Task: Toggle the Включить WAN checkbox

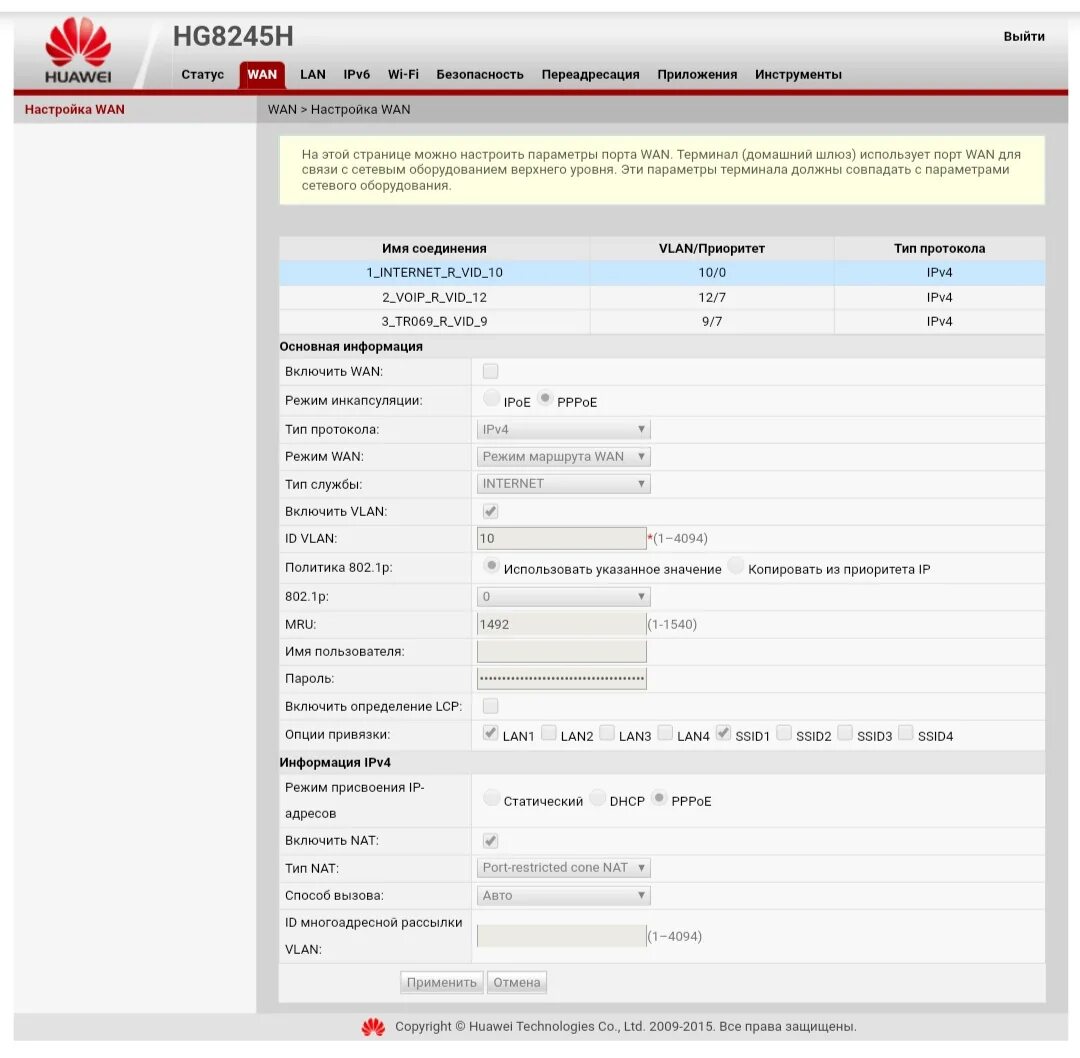Action: 490,371
